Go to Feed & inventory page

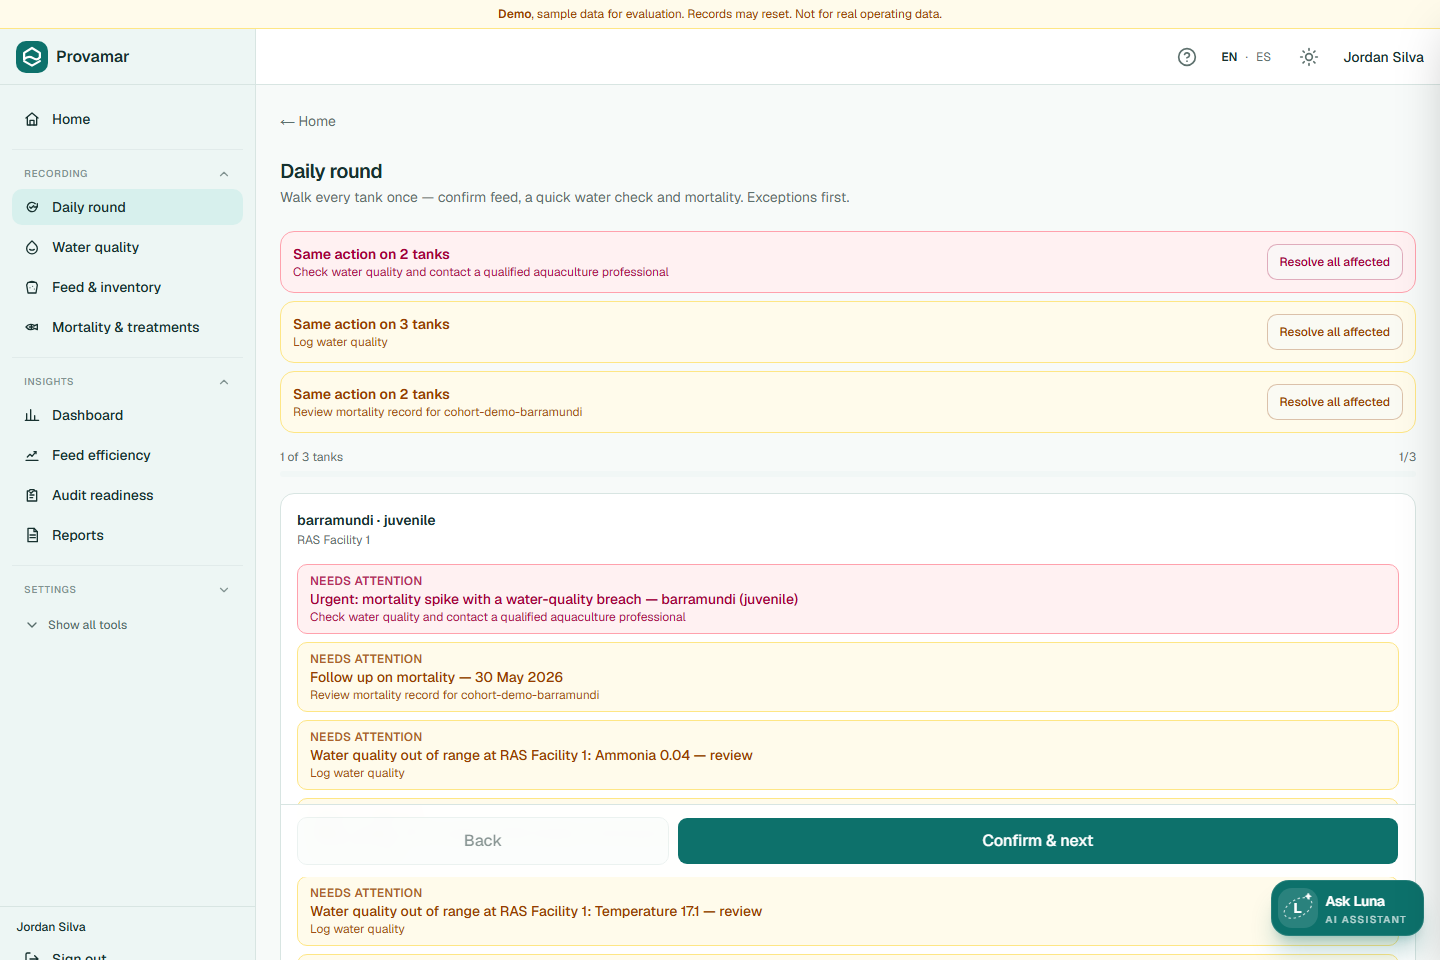pos(127,287)
